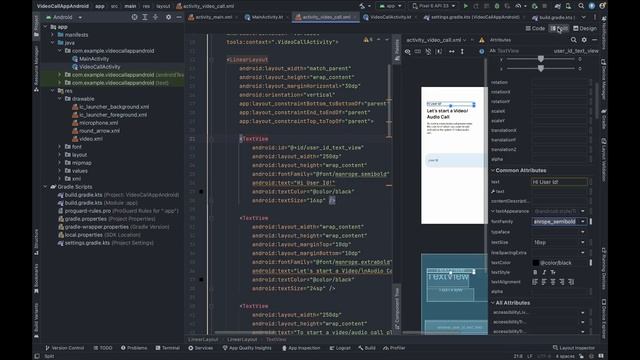Click editor warnings indicator icon
Screen dimensions: 640x360
[367, 40]
